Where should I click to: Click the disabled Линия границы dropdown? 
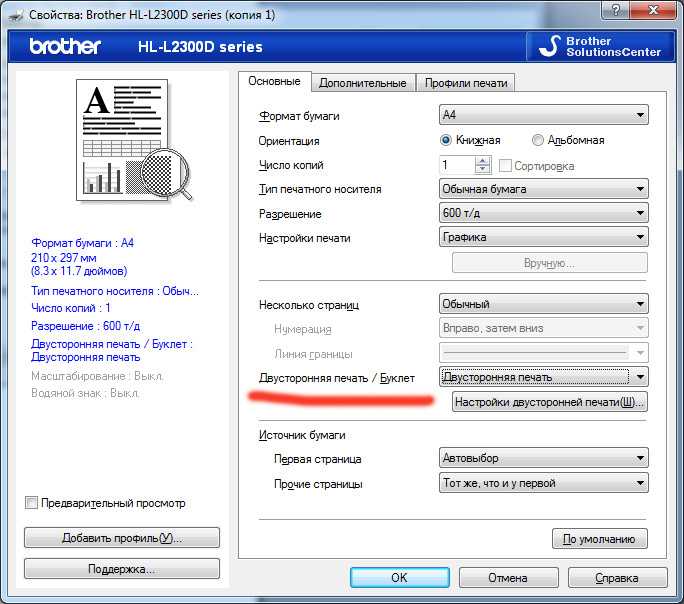544,352
